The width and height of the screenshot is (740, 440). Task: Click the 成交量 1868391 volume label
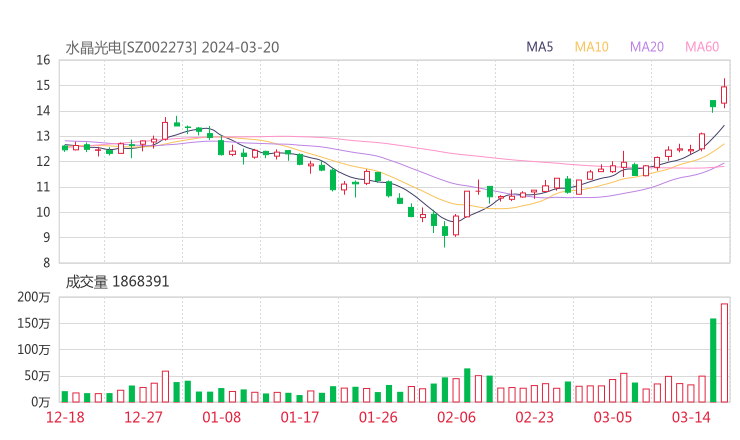point(117,282)
